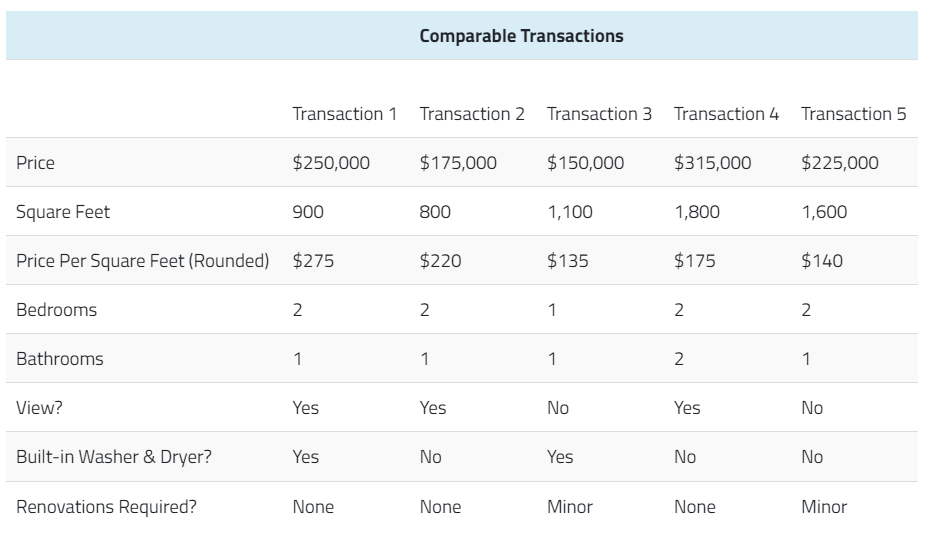Select the Transaction 4 column header

coord(726,114)
